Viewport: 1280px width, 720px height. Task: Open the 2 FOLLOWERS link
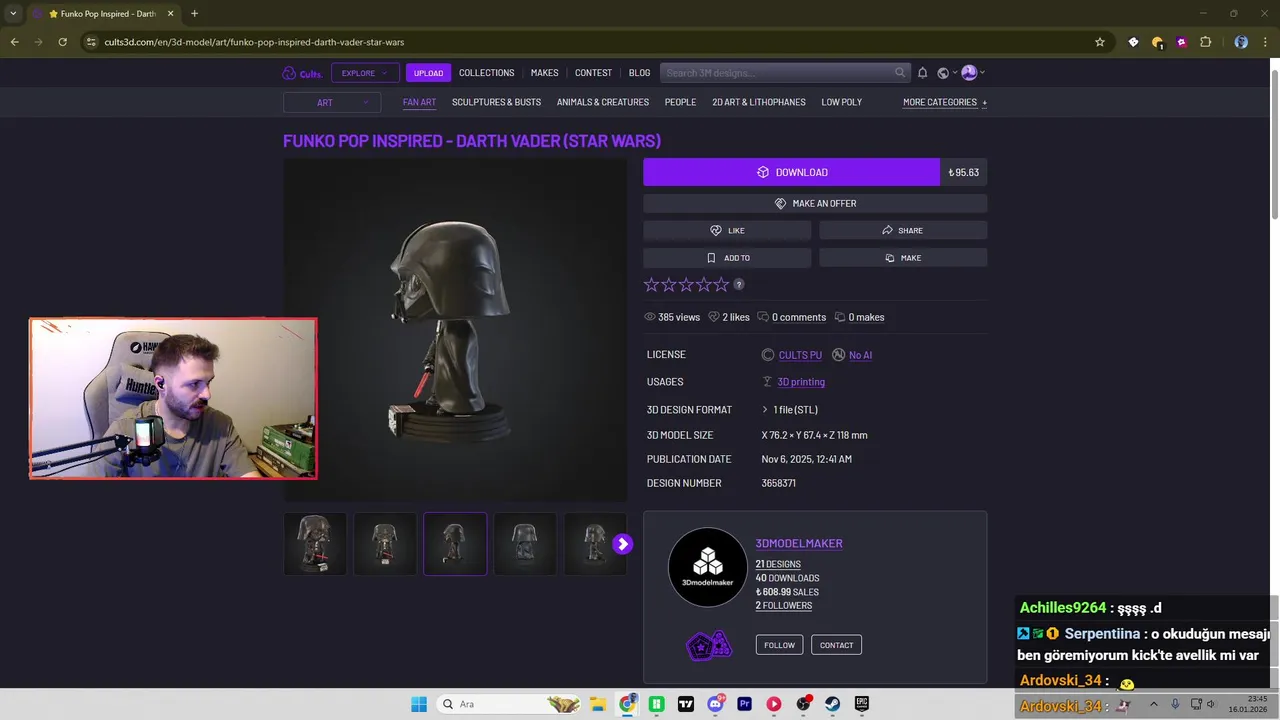(784, 606)
